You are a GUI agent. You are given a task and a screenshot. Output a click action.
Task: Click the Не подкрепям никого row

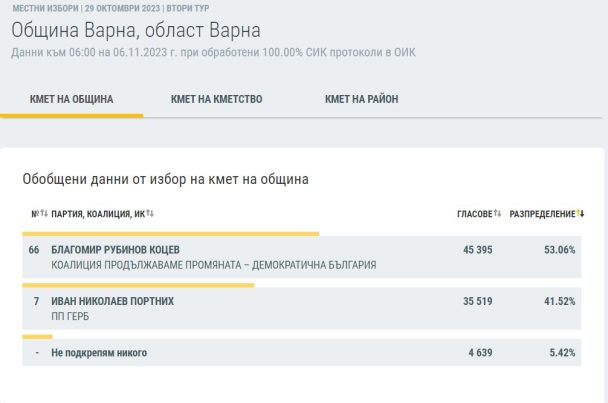[99, 353]
